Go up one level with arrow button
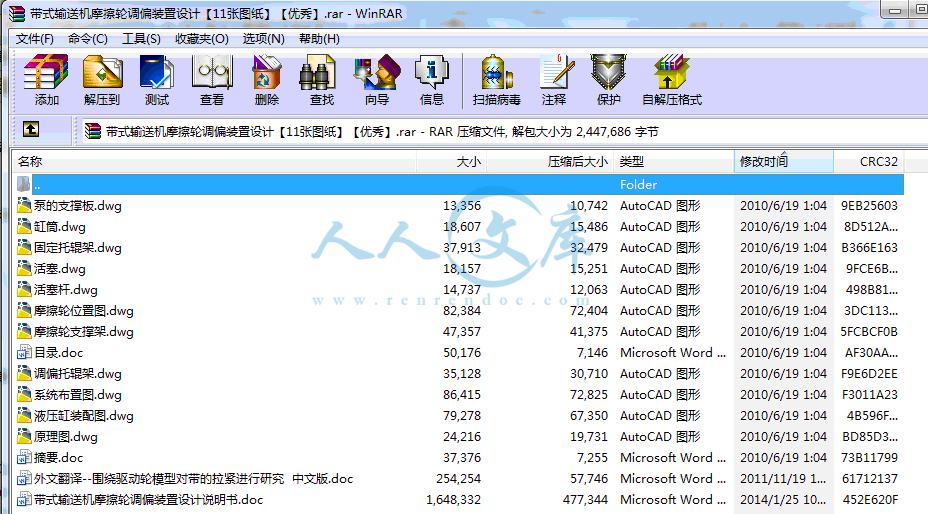928x514 pixels. tap(31, 130)
